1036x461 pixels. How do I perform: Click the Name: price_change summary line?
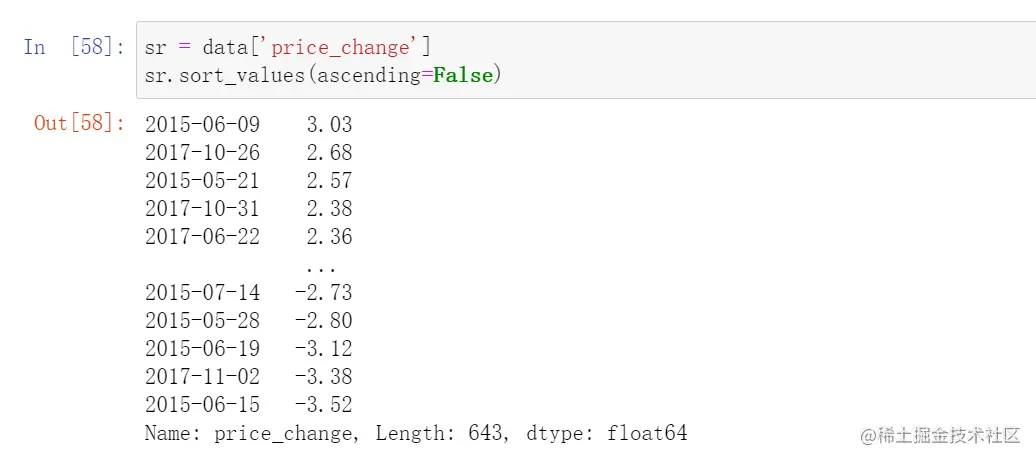point(415,433)
